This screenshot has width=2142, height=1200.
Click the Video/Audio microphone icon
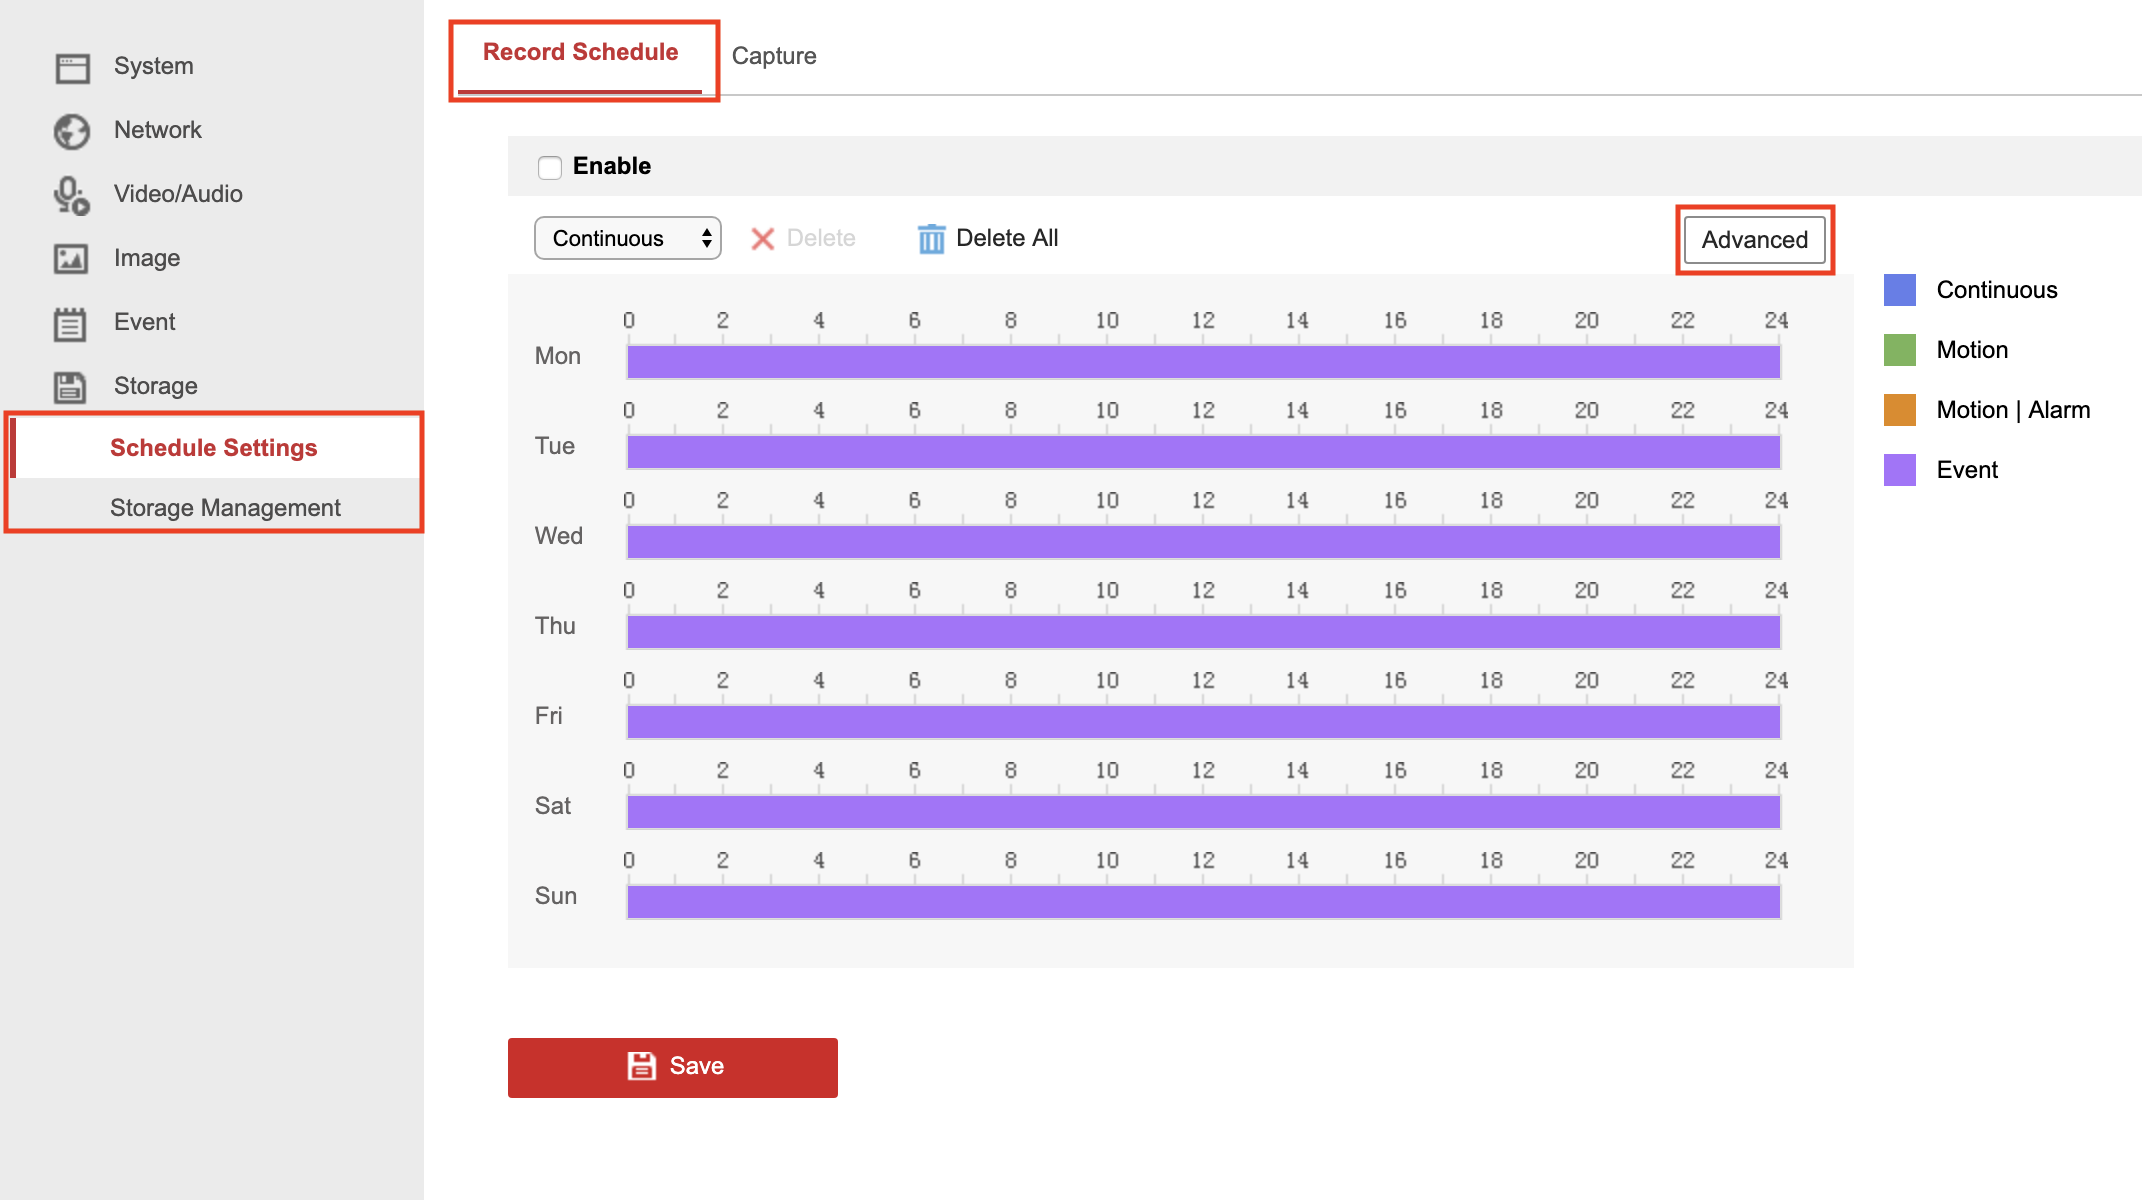[71, 195]
